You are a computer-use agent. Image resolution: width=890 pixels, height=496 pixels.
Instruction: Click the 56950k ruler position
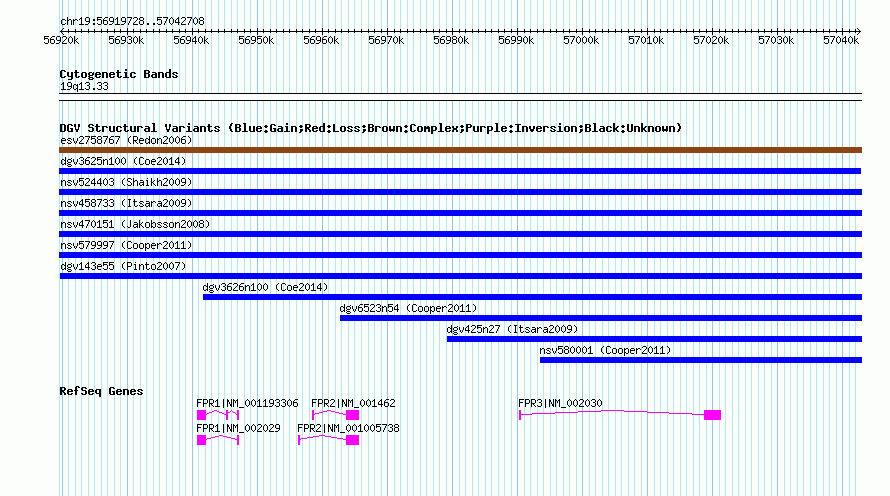[x=256, y=40]
